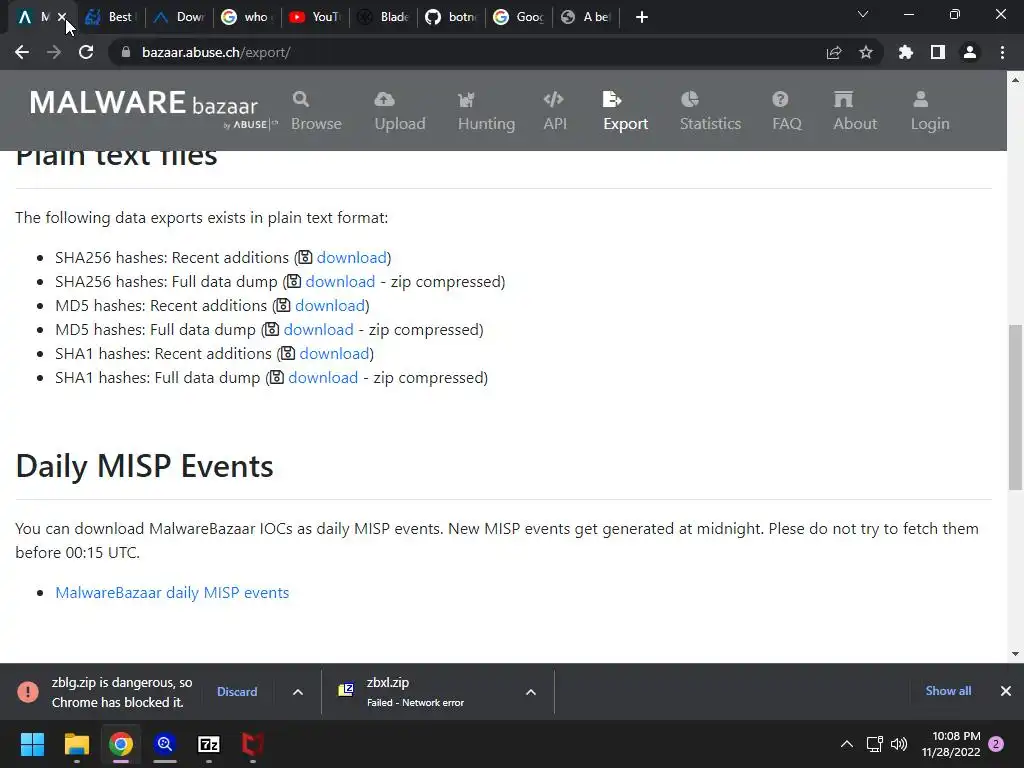Go to Hunting page in navbar
This screenshot has width=1024, height=768.
[486, 111]
